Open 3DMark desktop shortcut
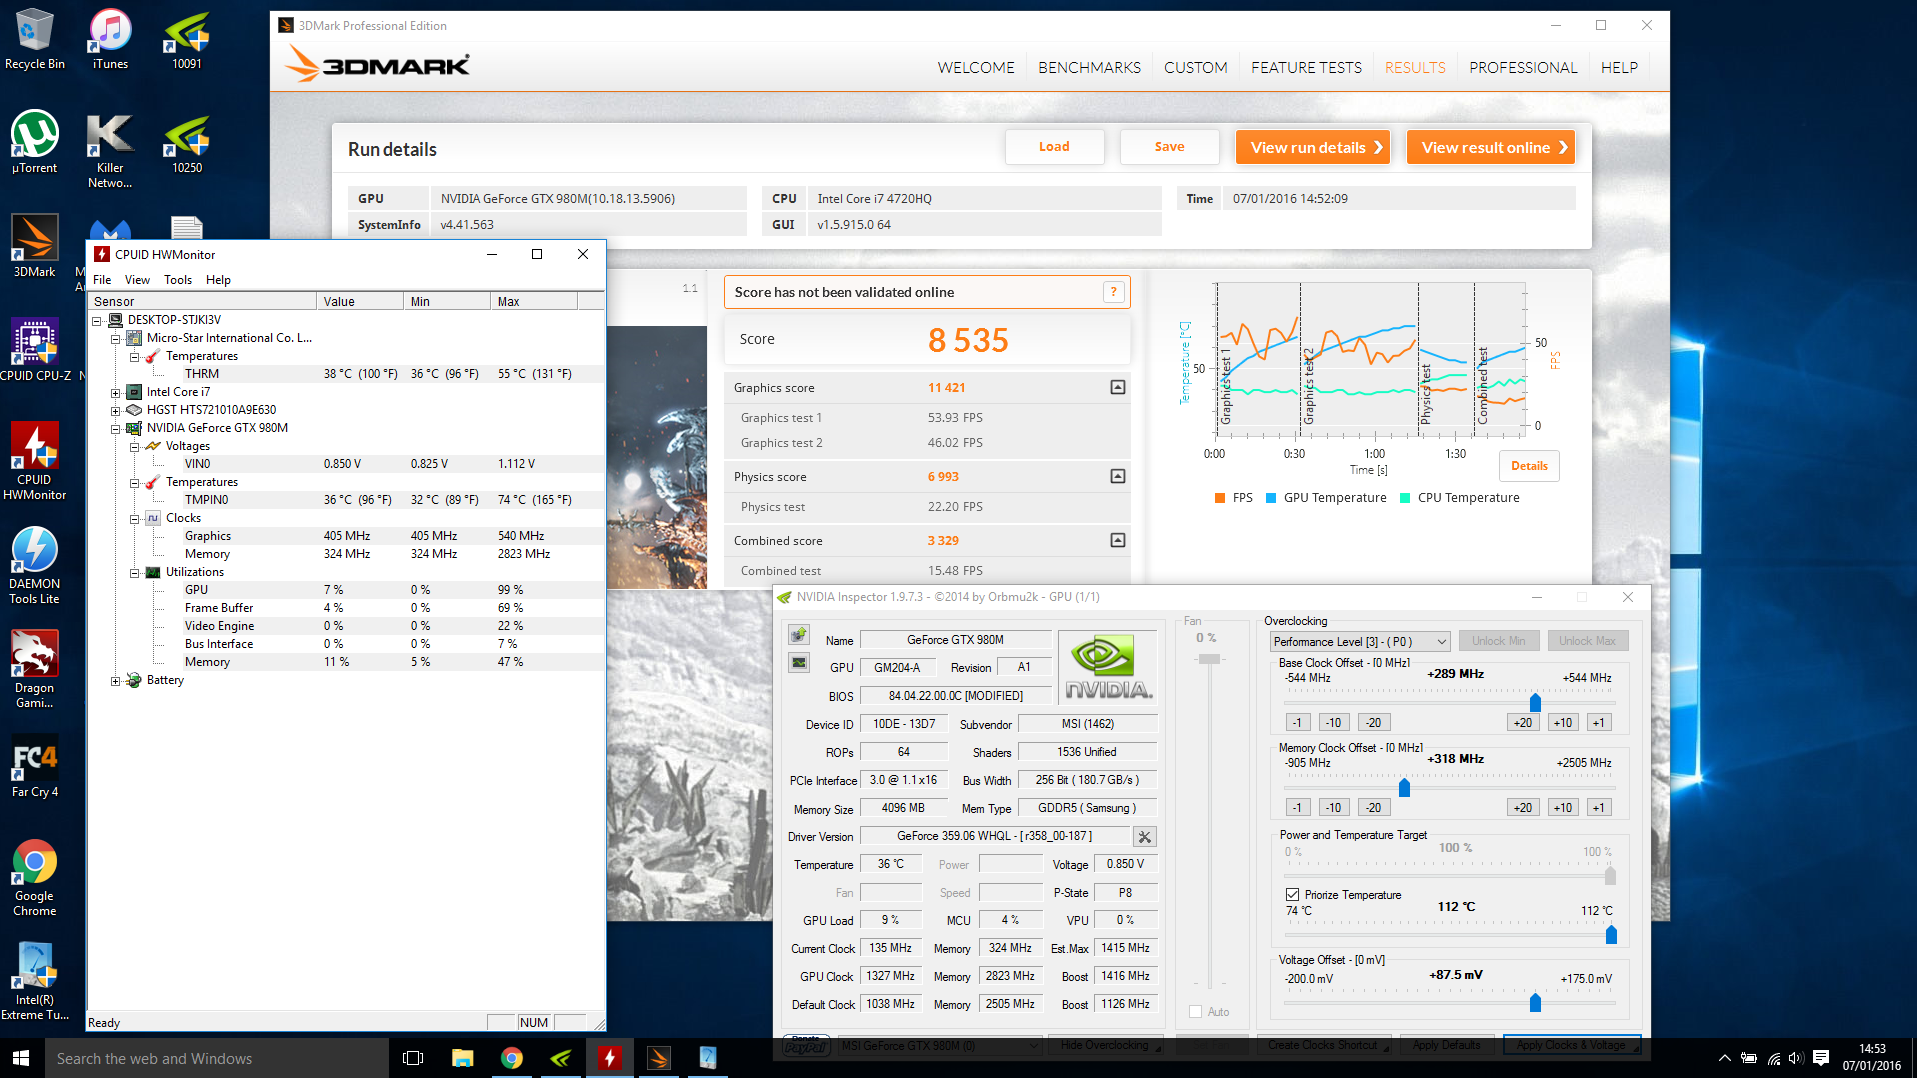The width and height of the screenshot is (1917, 1078). tap(35, 246)
